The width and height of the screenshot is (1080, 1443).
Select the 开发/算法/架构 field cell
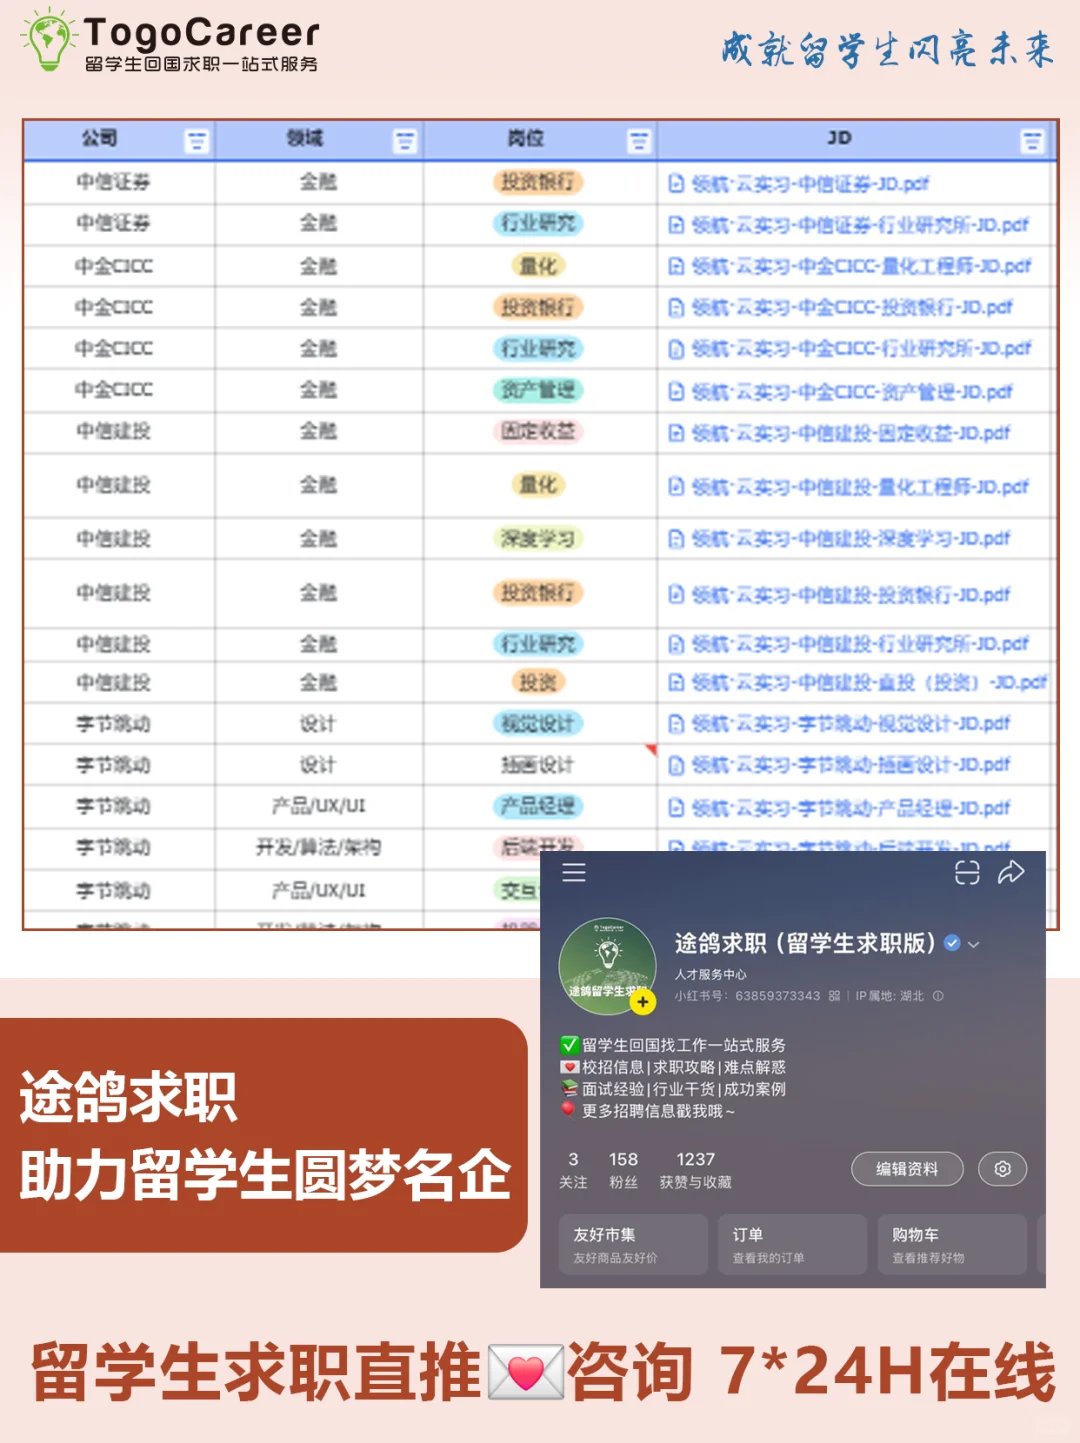pos(318,847)
